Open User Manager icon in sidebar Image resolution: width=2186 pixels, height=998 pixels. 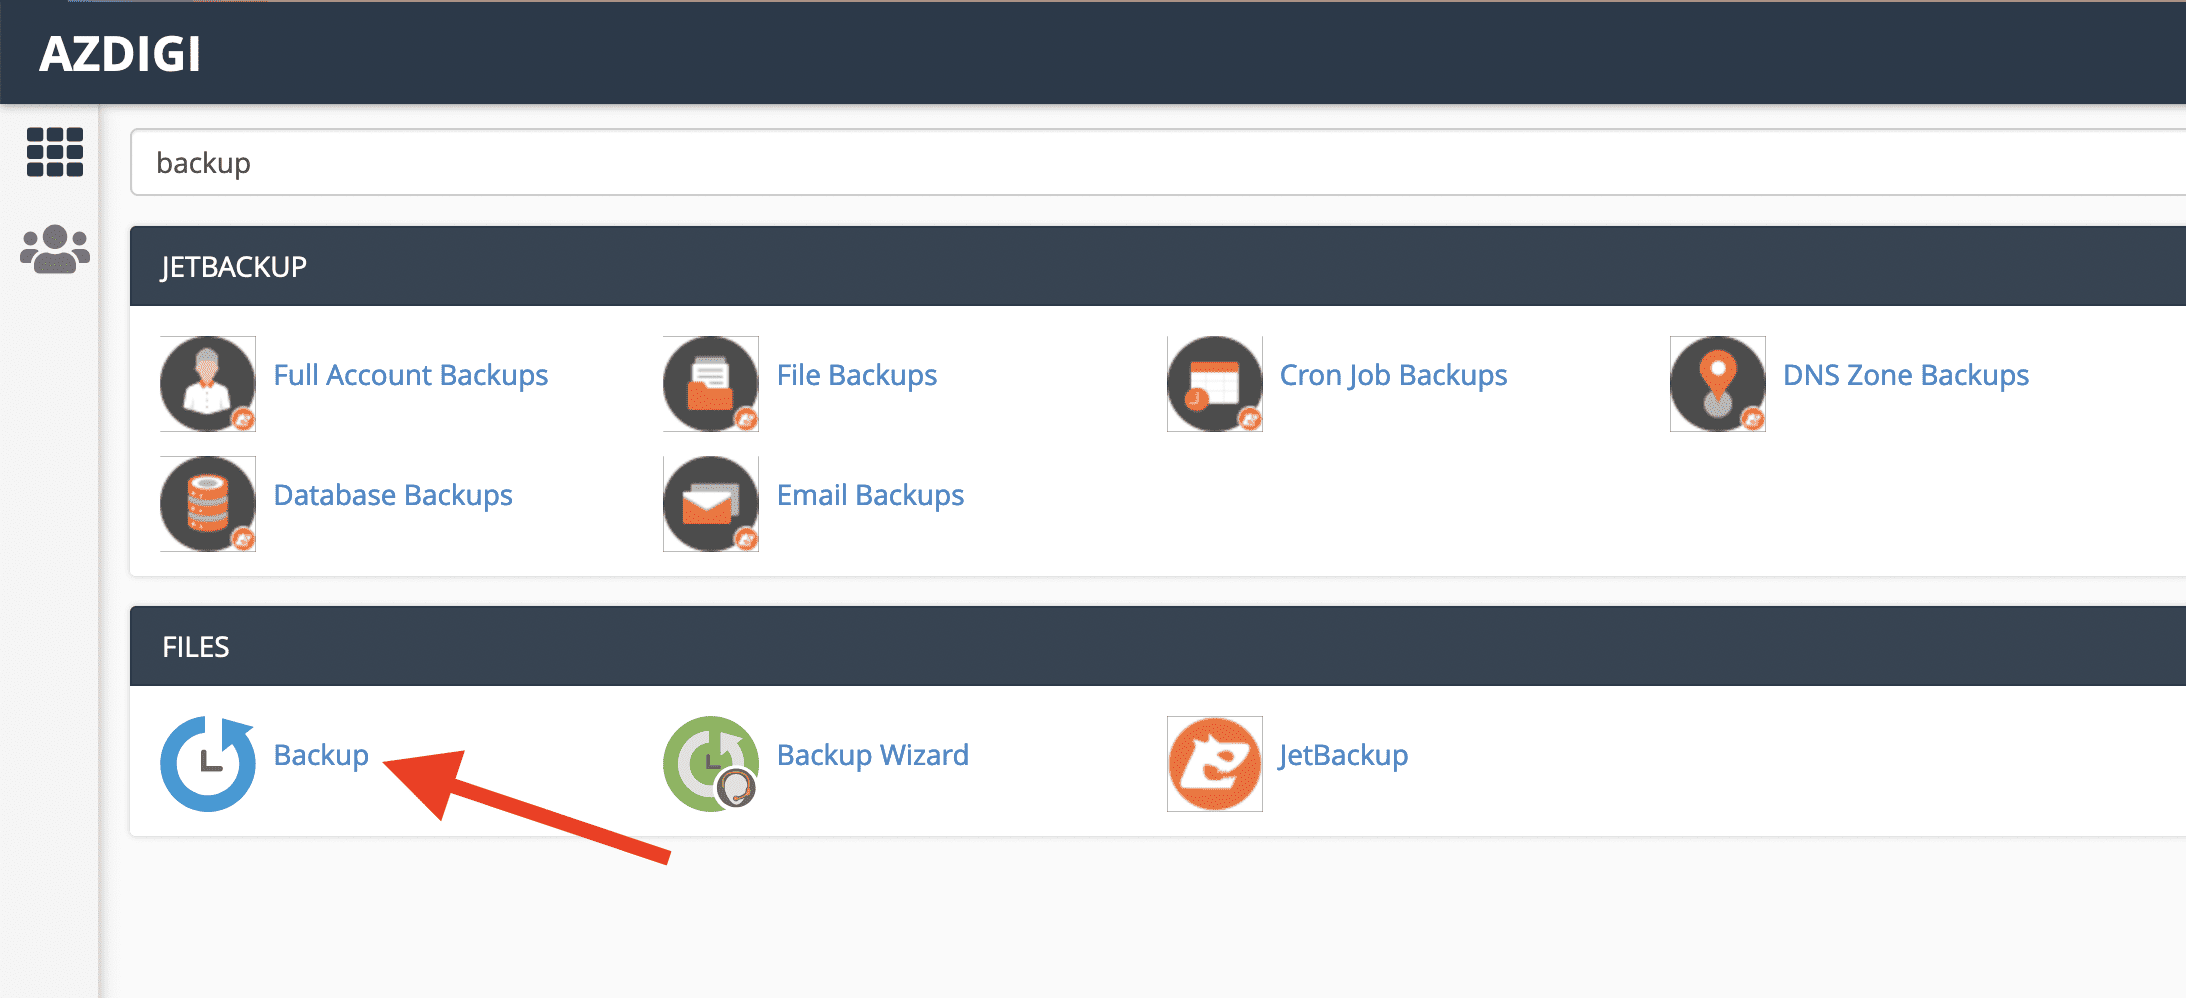55,249
